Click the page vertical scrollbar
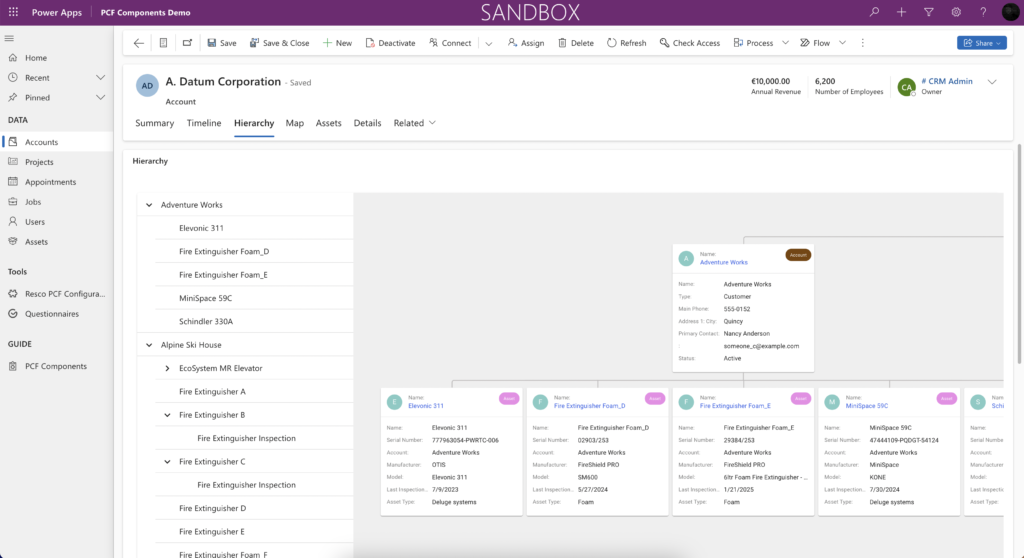Viewport: 1024px width, 558px height. [x=1019, y=254]
